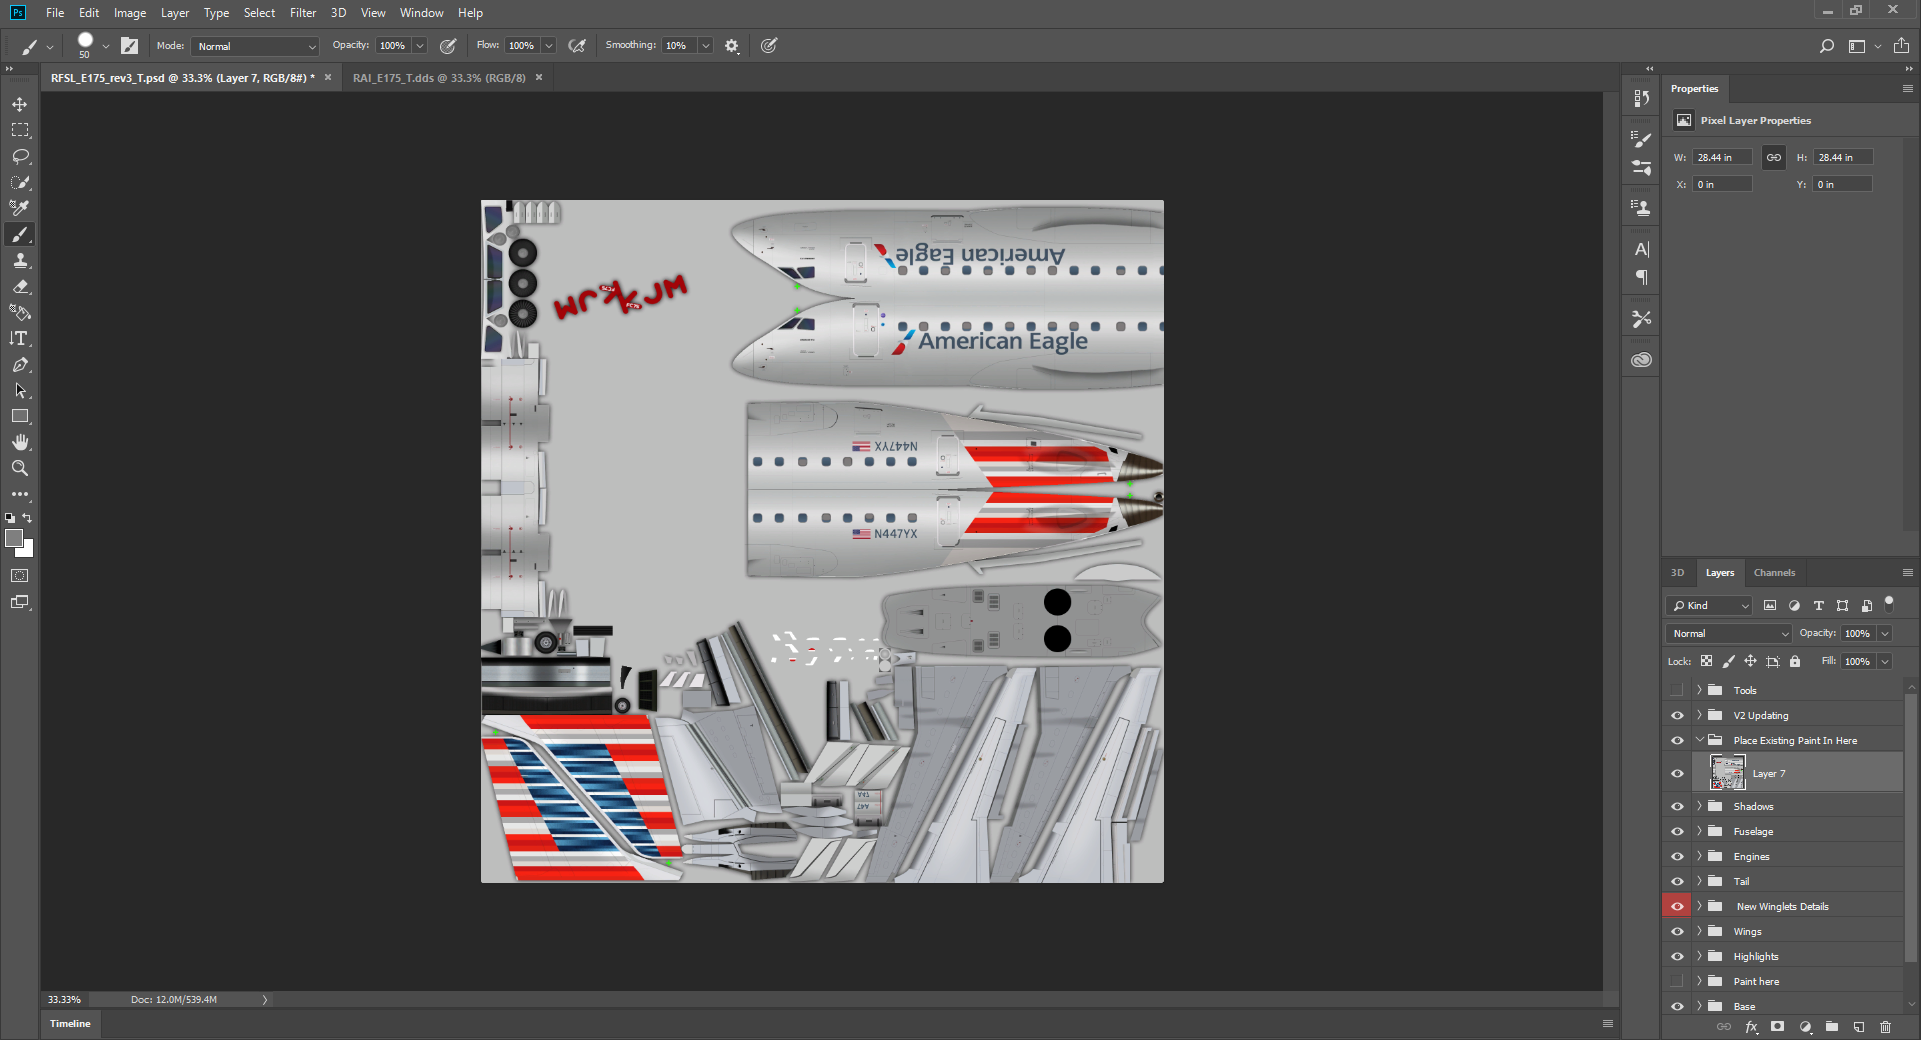Viewport: 1921px width, 1040px height.
Task: Select the Zoom tool
Action: [20, 468]
